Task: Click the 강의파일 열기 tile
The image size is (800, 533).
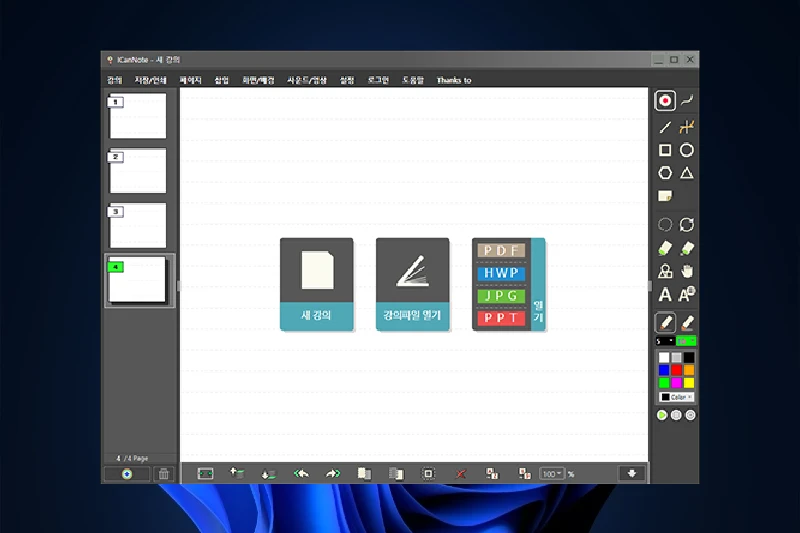Action: [x=412, y=284]
